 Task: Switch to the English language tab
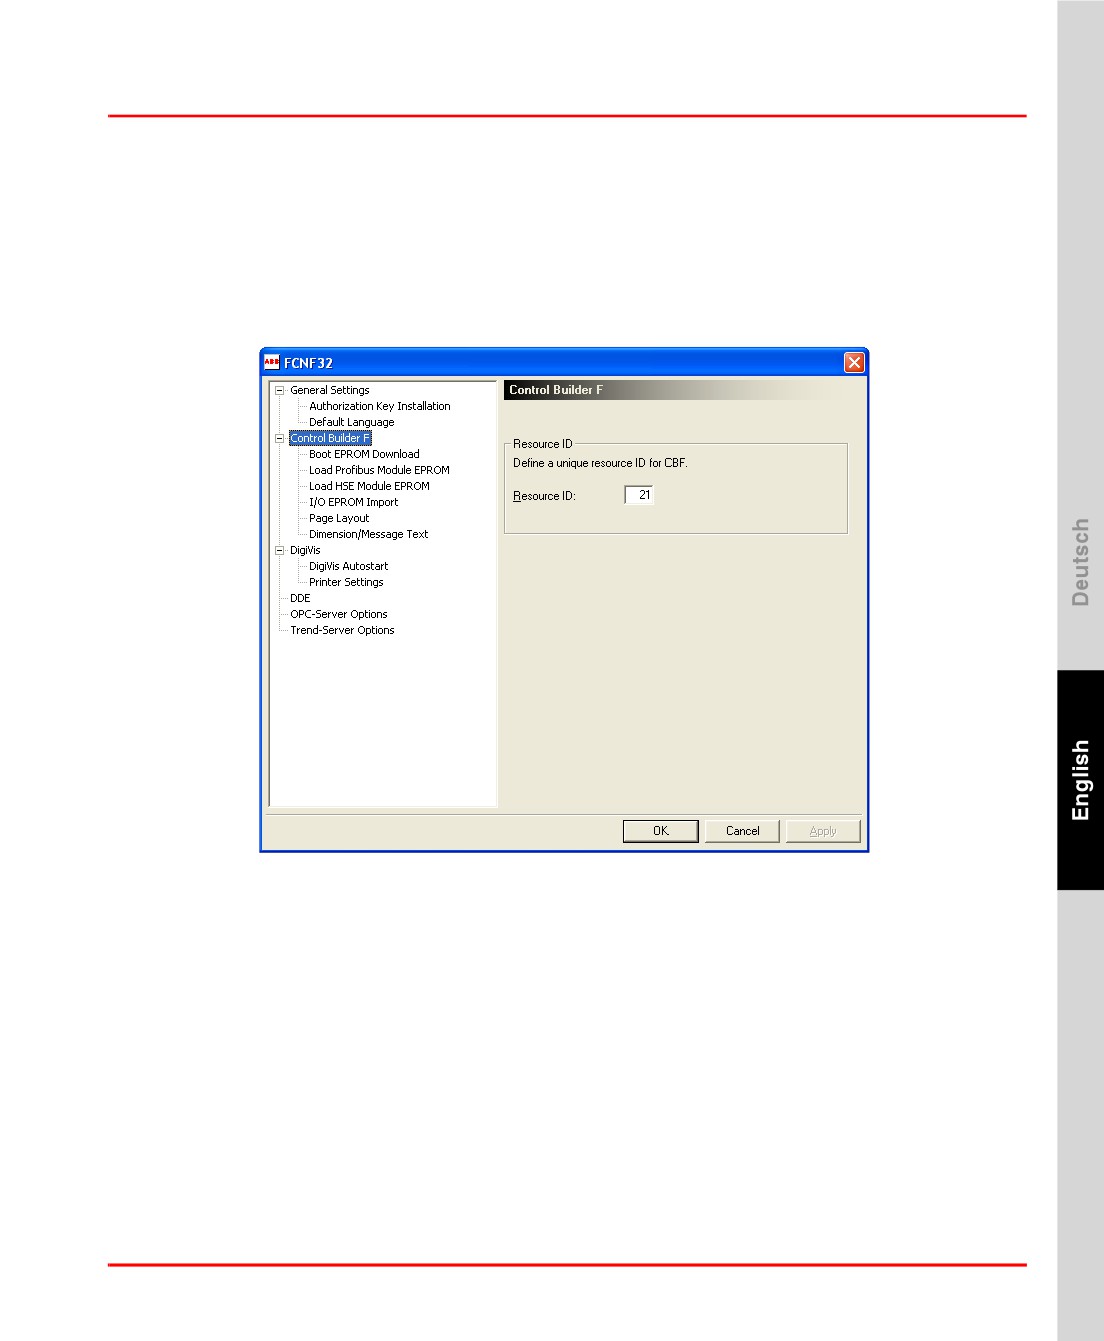click(1080, 780)
